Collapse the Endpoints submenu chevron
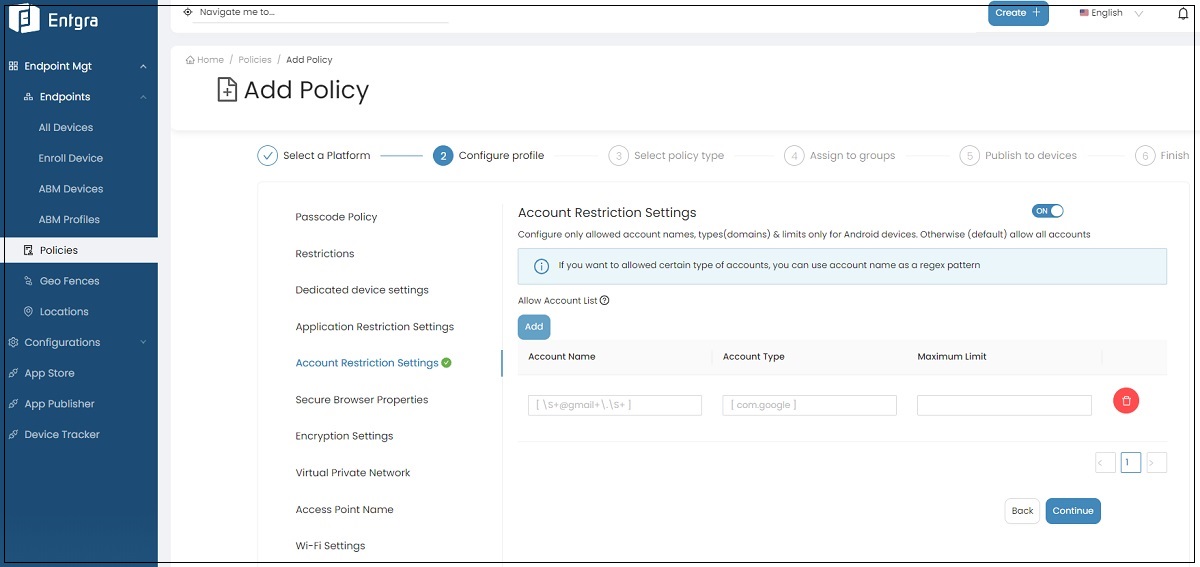This screenshot has width=1200, height=567. [143, 97]
